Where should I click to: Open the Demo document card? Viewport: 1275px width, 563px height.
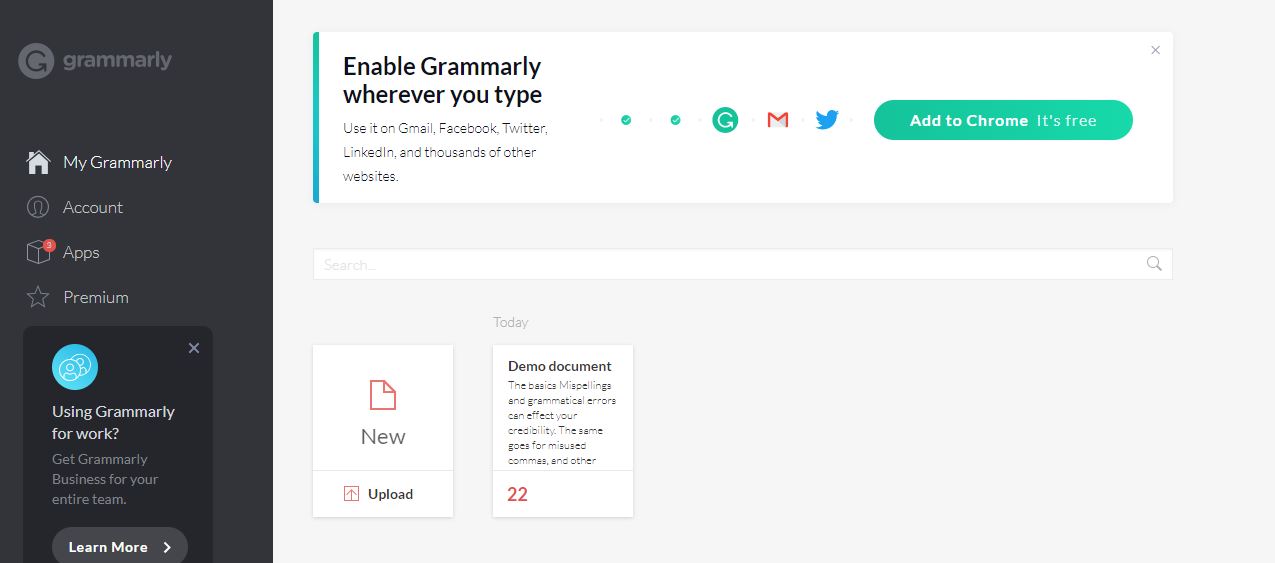point(563,431)
